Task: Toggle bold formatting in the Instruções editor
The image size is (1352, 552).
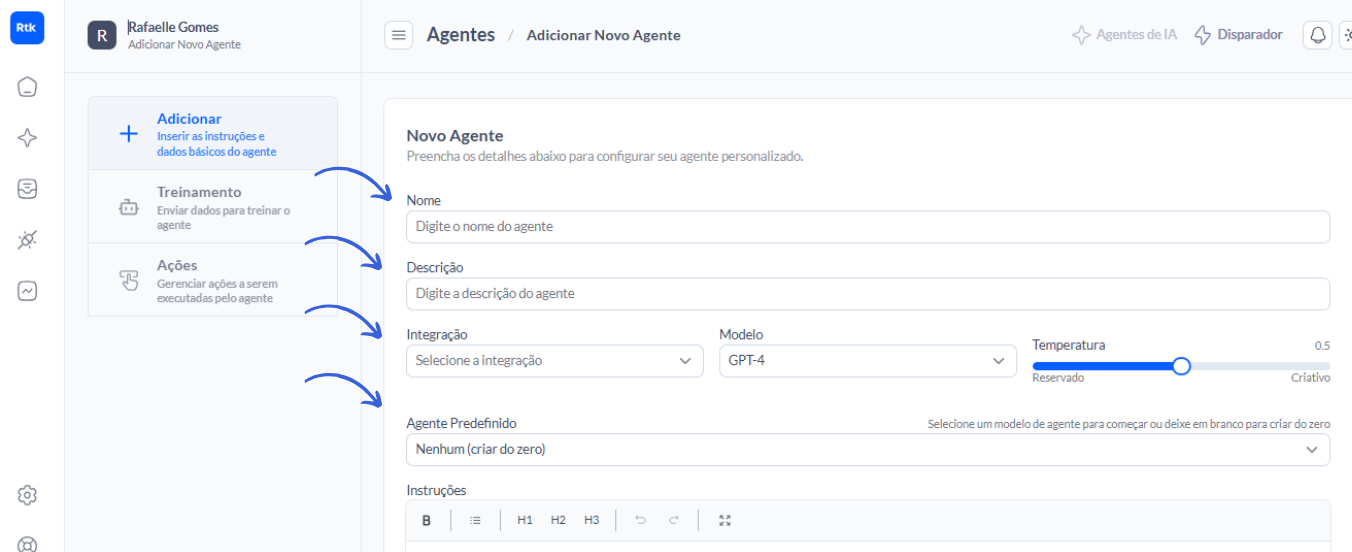Action: tap(427, 520)
